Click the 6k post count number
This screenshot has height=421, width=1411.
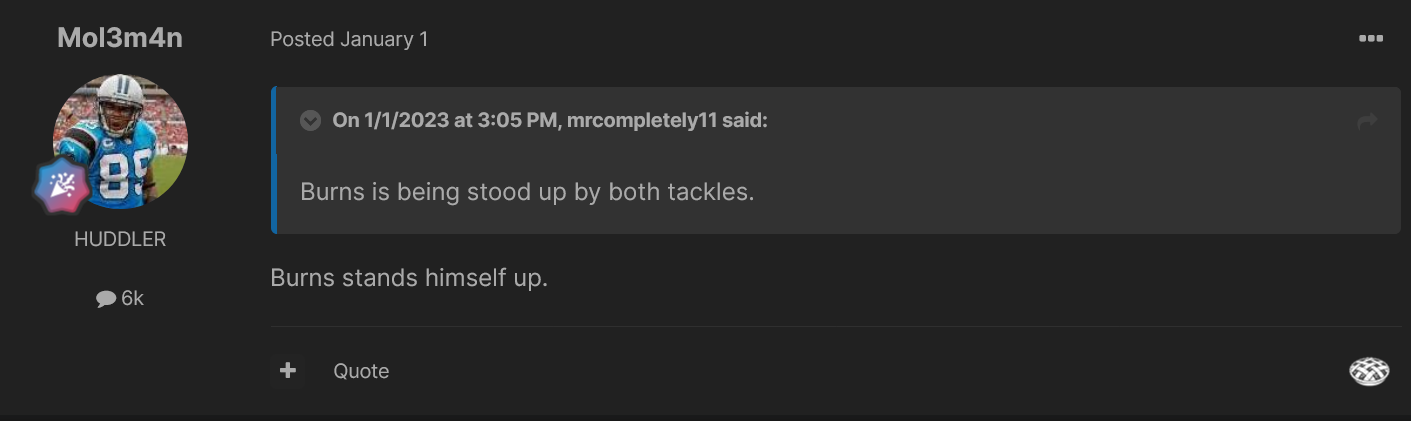point(133,298)
